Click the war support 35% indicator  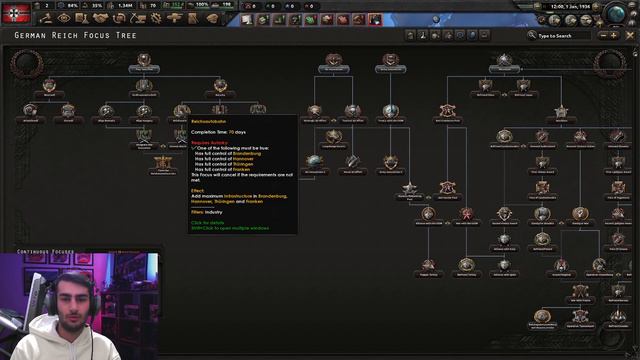point(93,5)
